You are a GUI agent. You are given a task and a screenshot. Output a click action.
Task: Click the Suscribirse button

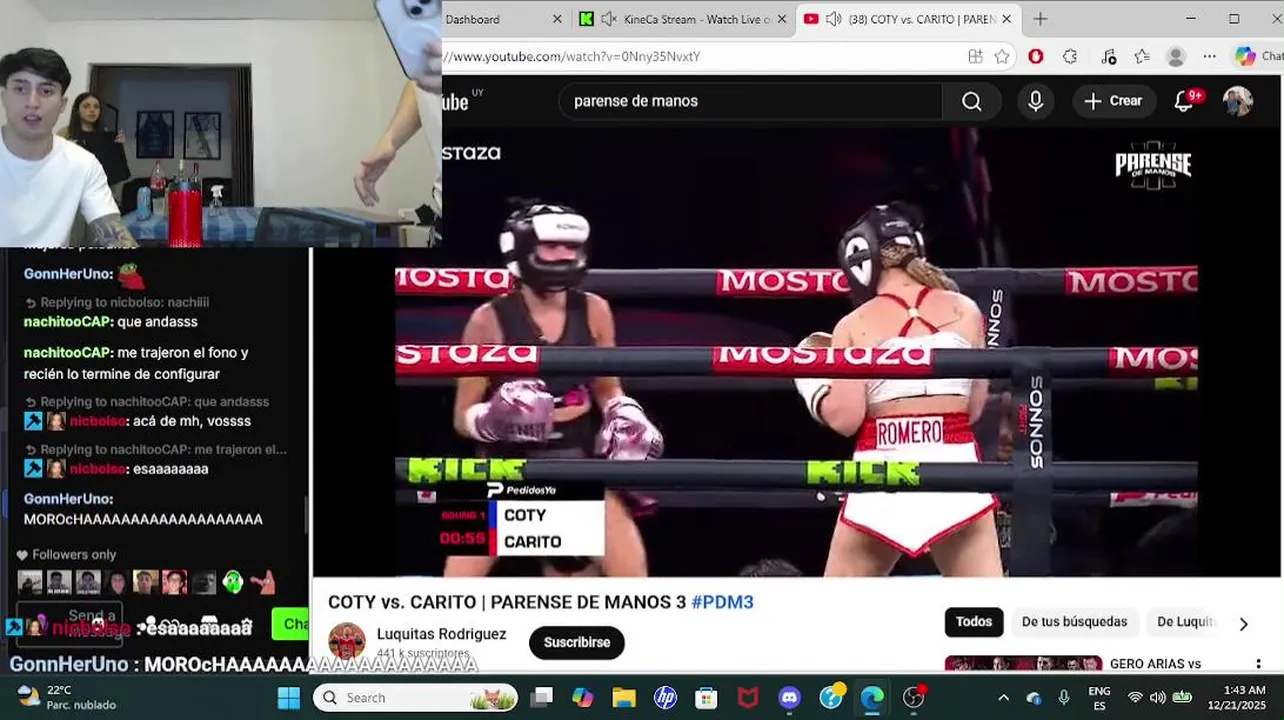[x=577, y=642]
